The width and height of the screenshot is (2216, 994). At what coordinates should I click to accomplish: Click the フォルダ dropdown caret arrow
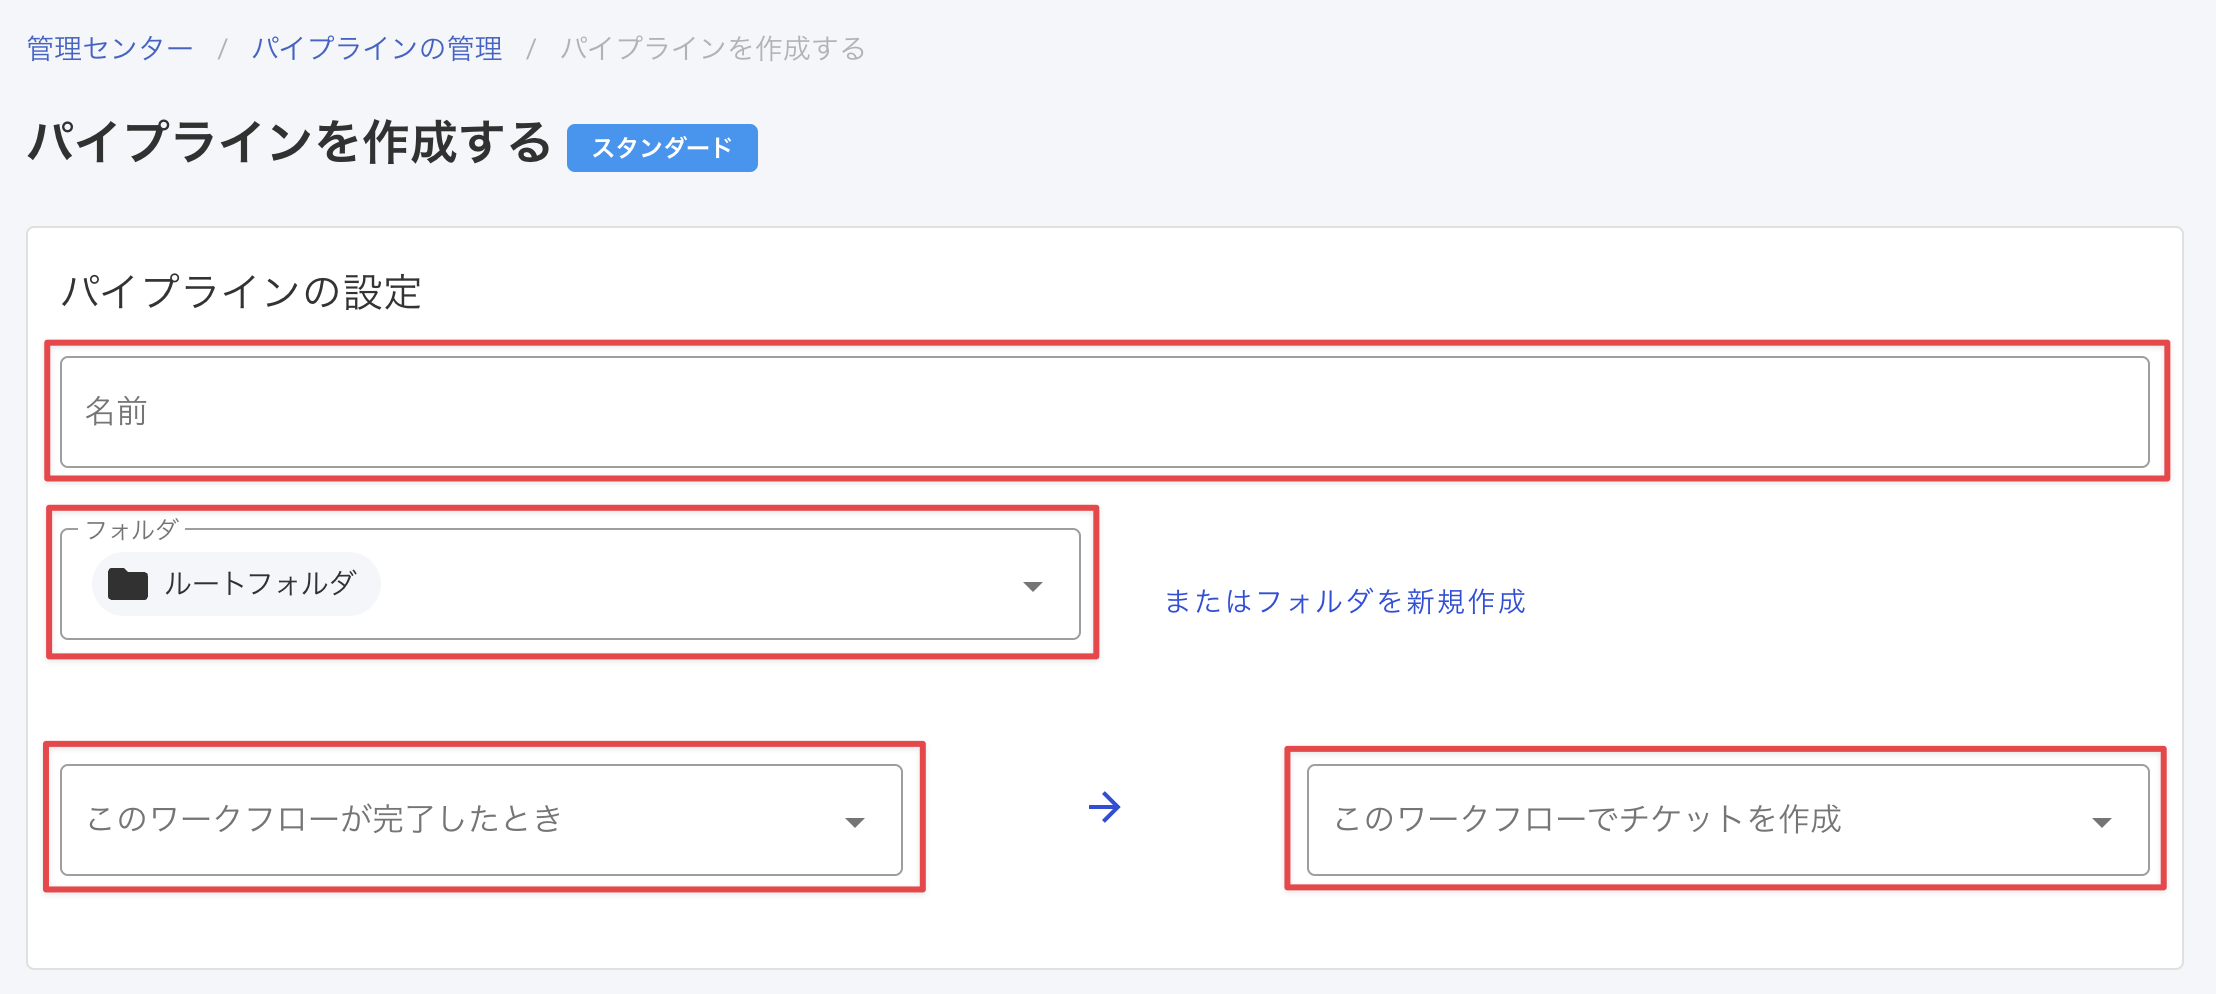pyautogui.click(x=1033, y=586)
